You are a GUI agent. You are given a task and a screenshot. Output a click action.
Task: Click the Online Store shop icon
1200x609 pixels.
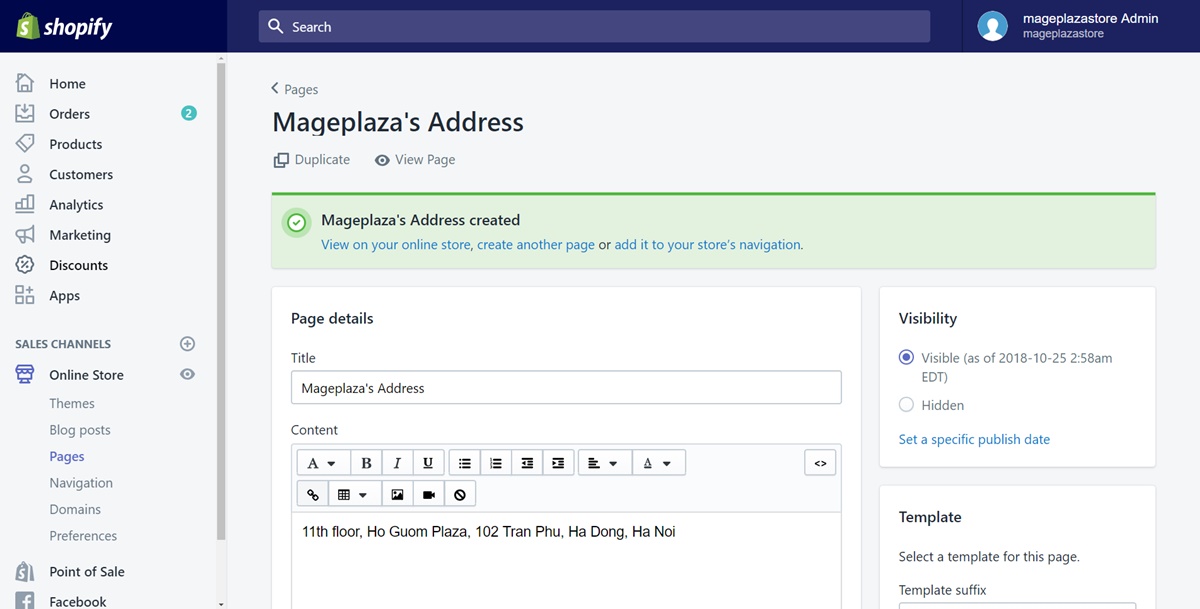pos(25,374)
